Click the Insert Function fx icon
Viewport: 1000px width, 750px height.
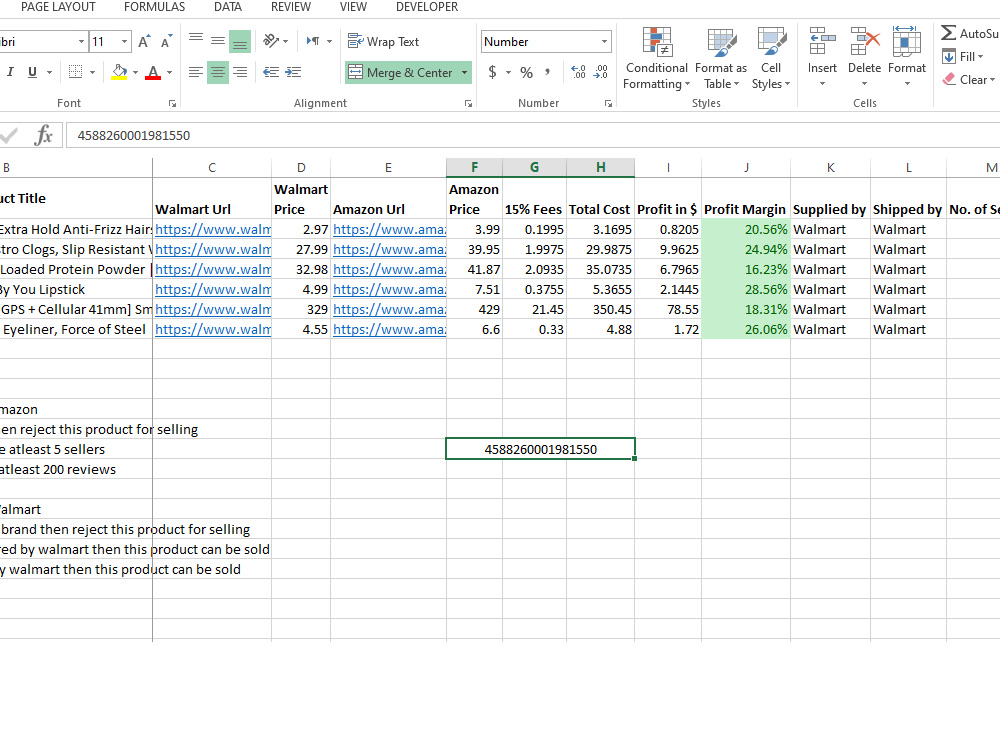(x=43, y=135)
